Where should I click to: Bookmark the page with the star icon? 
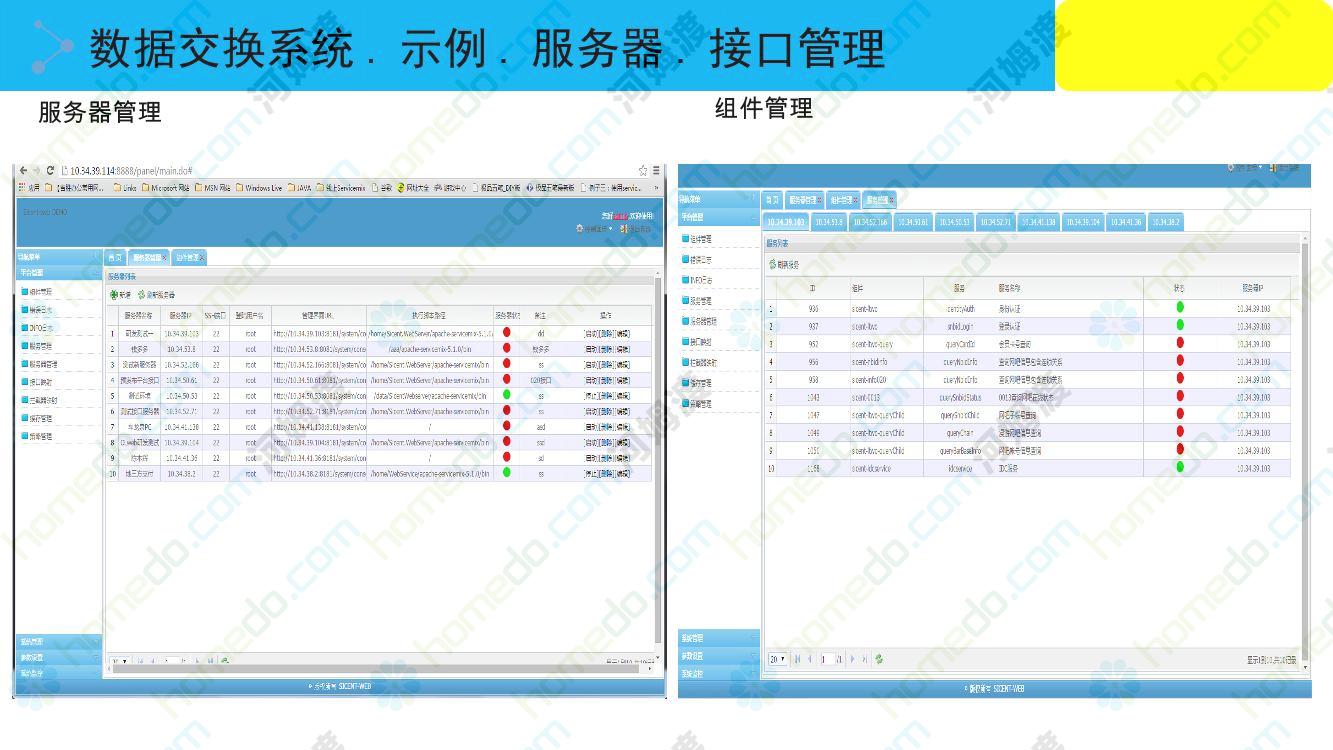point(643,171)
